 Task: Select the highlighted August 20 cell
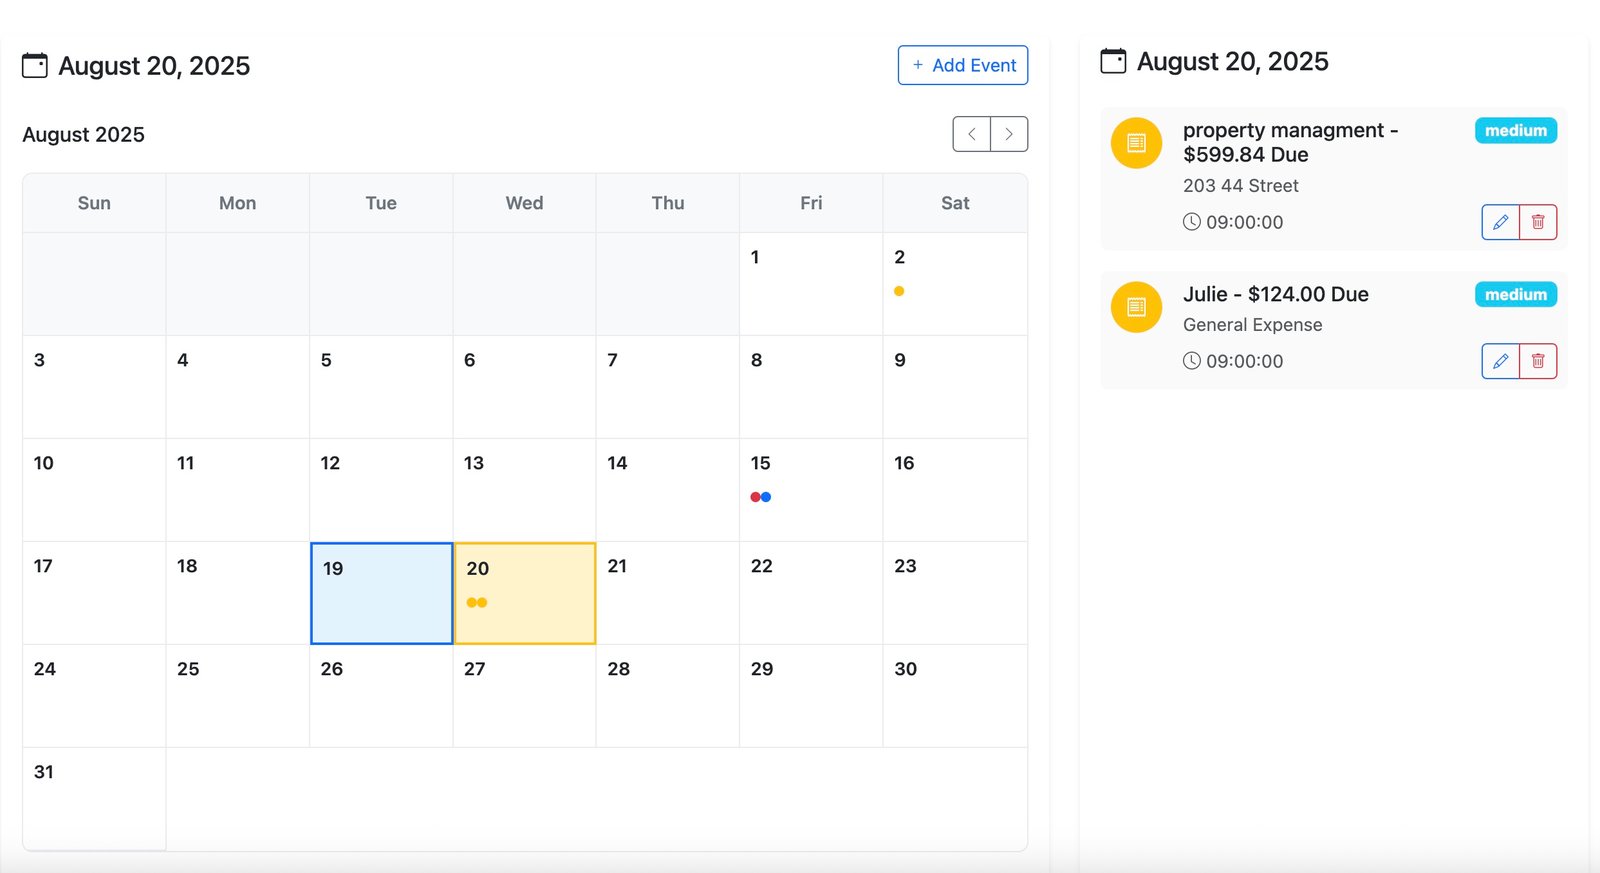pyautogui.click(x=525, y=593)
